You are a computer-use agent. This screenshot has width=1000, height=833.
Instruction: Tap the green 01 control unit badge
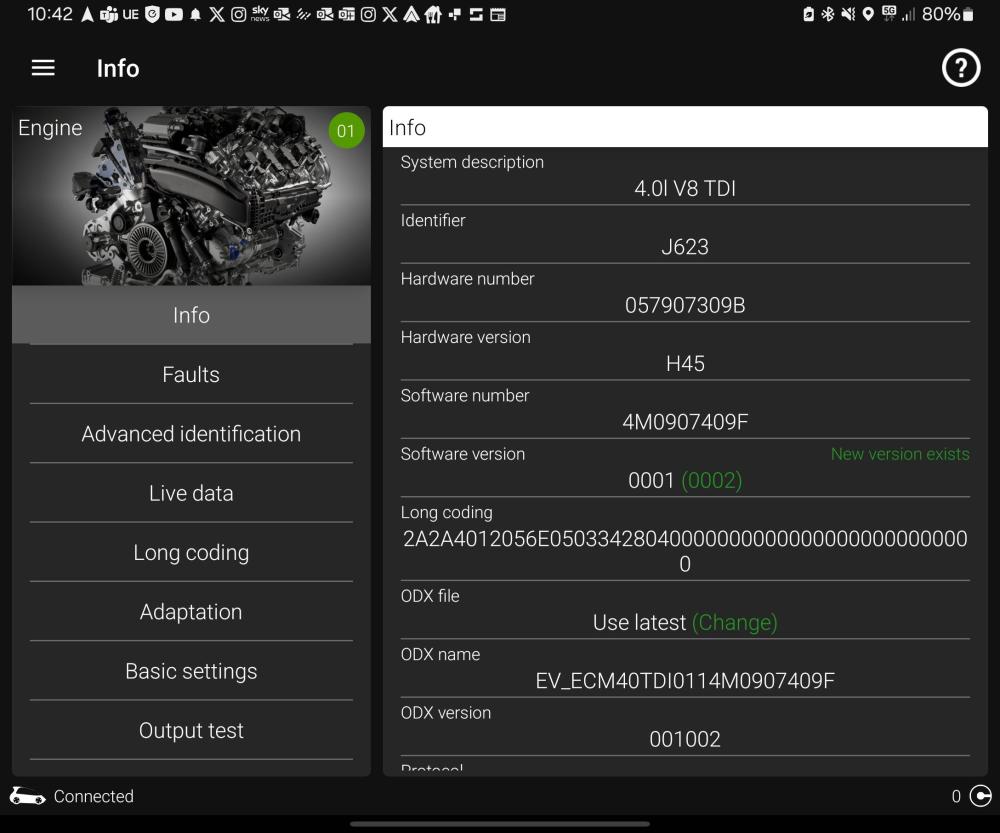point(346,131)
